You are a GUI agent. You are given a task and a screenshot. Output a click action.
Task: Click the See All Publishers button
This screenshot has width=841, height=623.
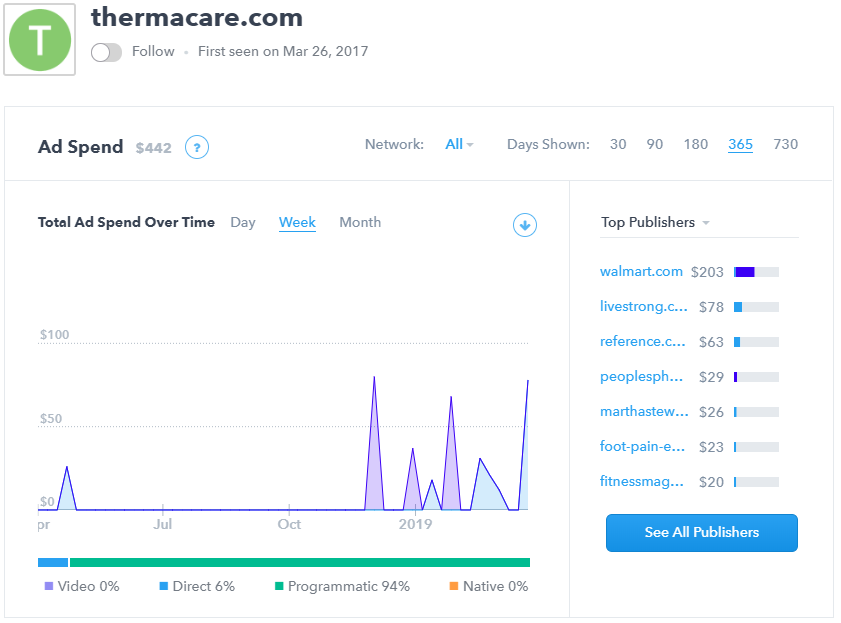pos(701,532)
